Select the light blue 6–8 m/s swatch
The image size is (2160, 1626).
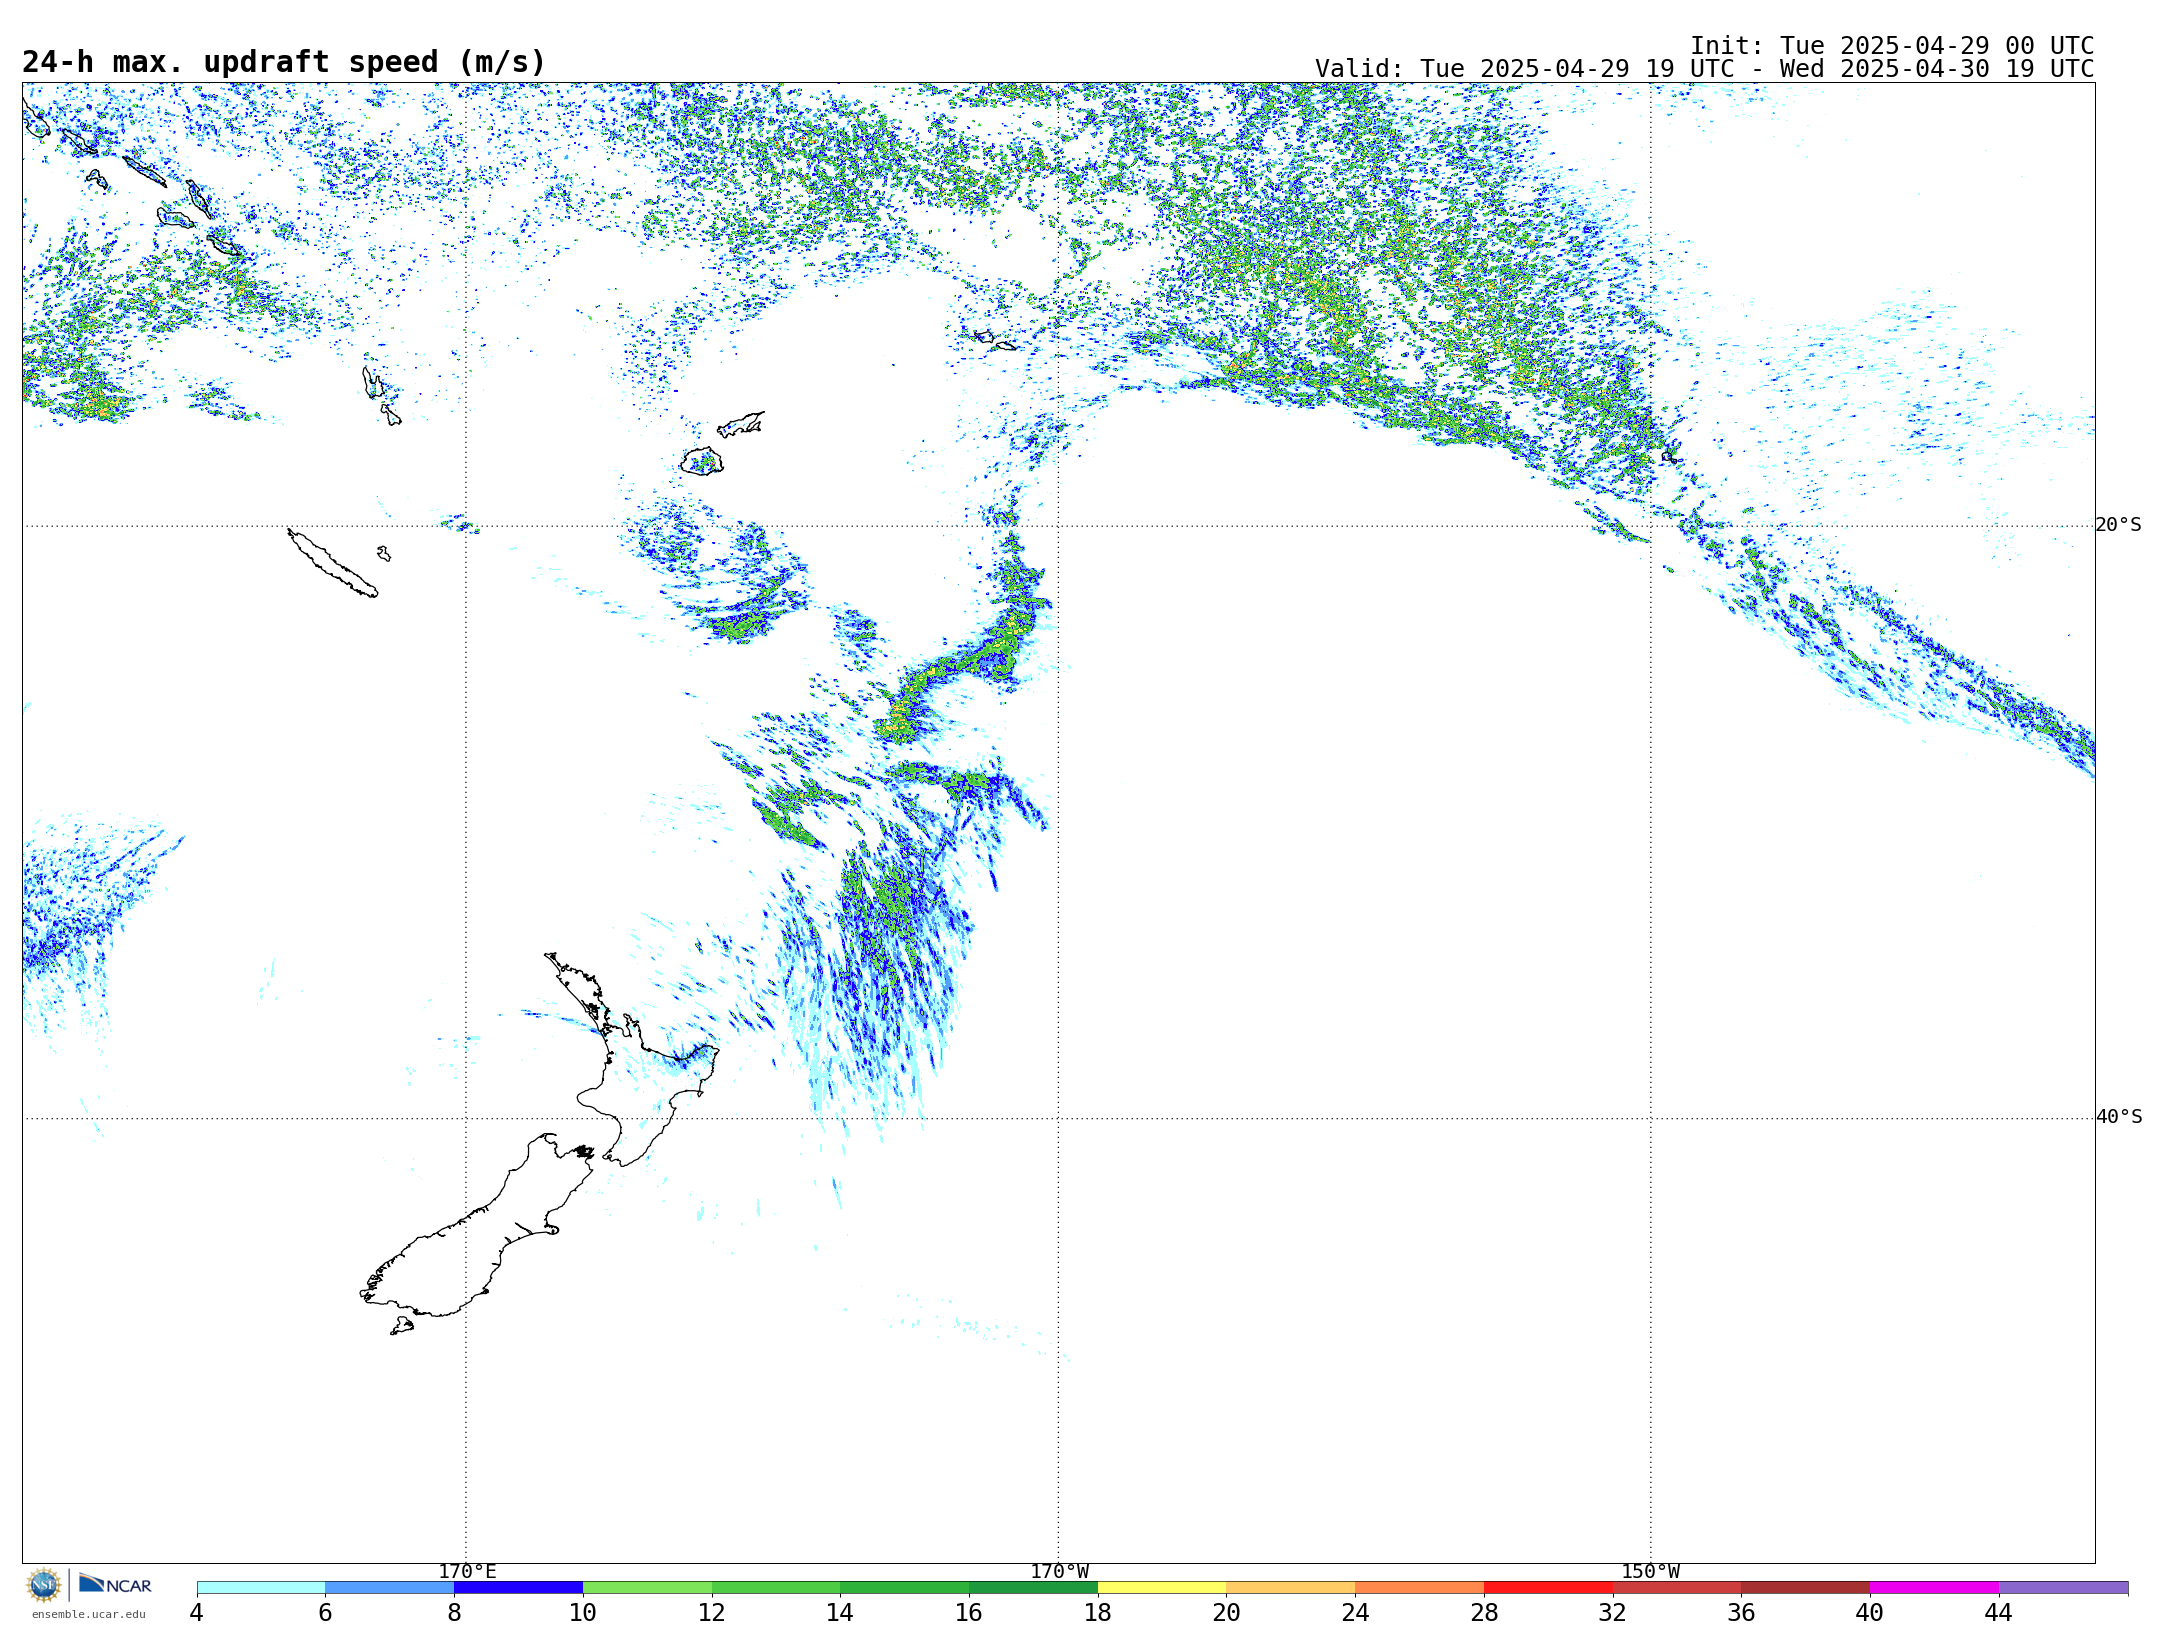390,1587
